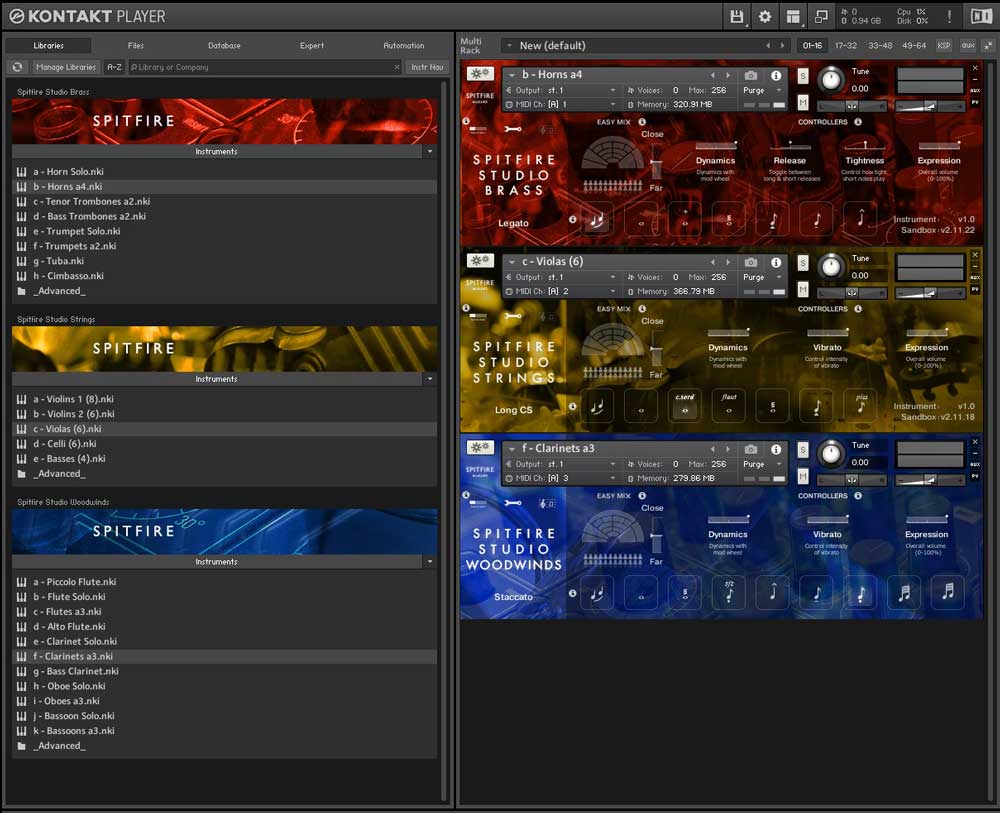The image size is (1000, 813).
Task: Open the Studio Brass Instruments dropdown arrow
Action: (430, 152)
